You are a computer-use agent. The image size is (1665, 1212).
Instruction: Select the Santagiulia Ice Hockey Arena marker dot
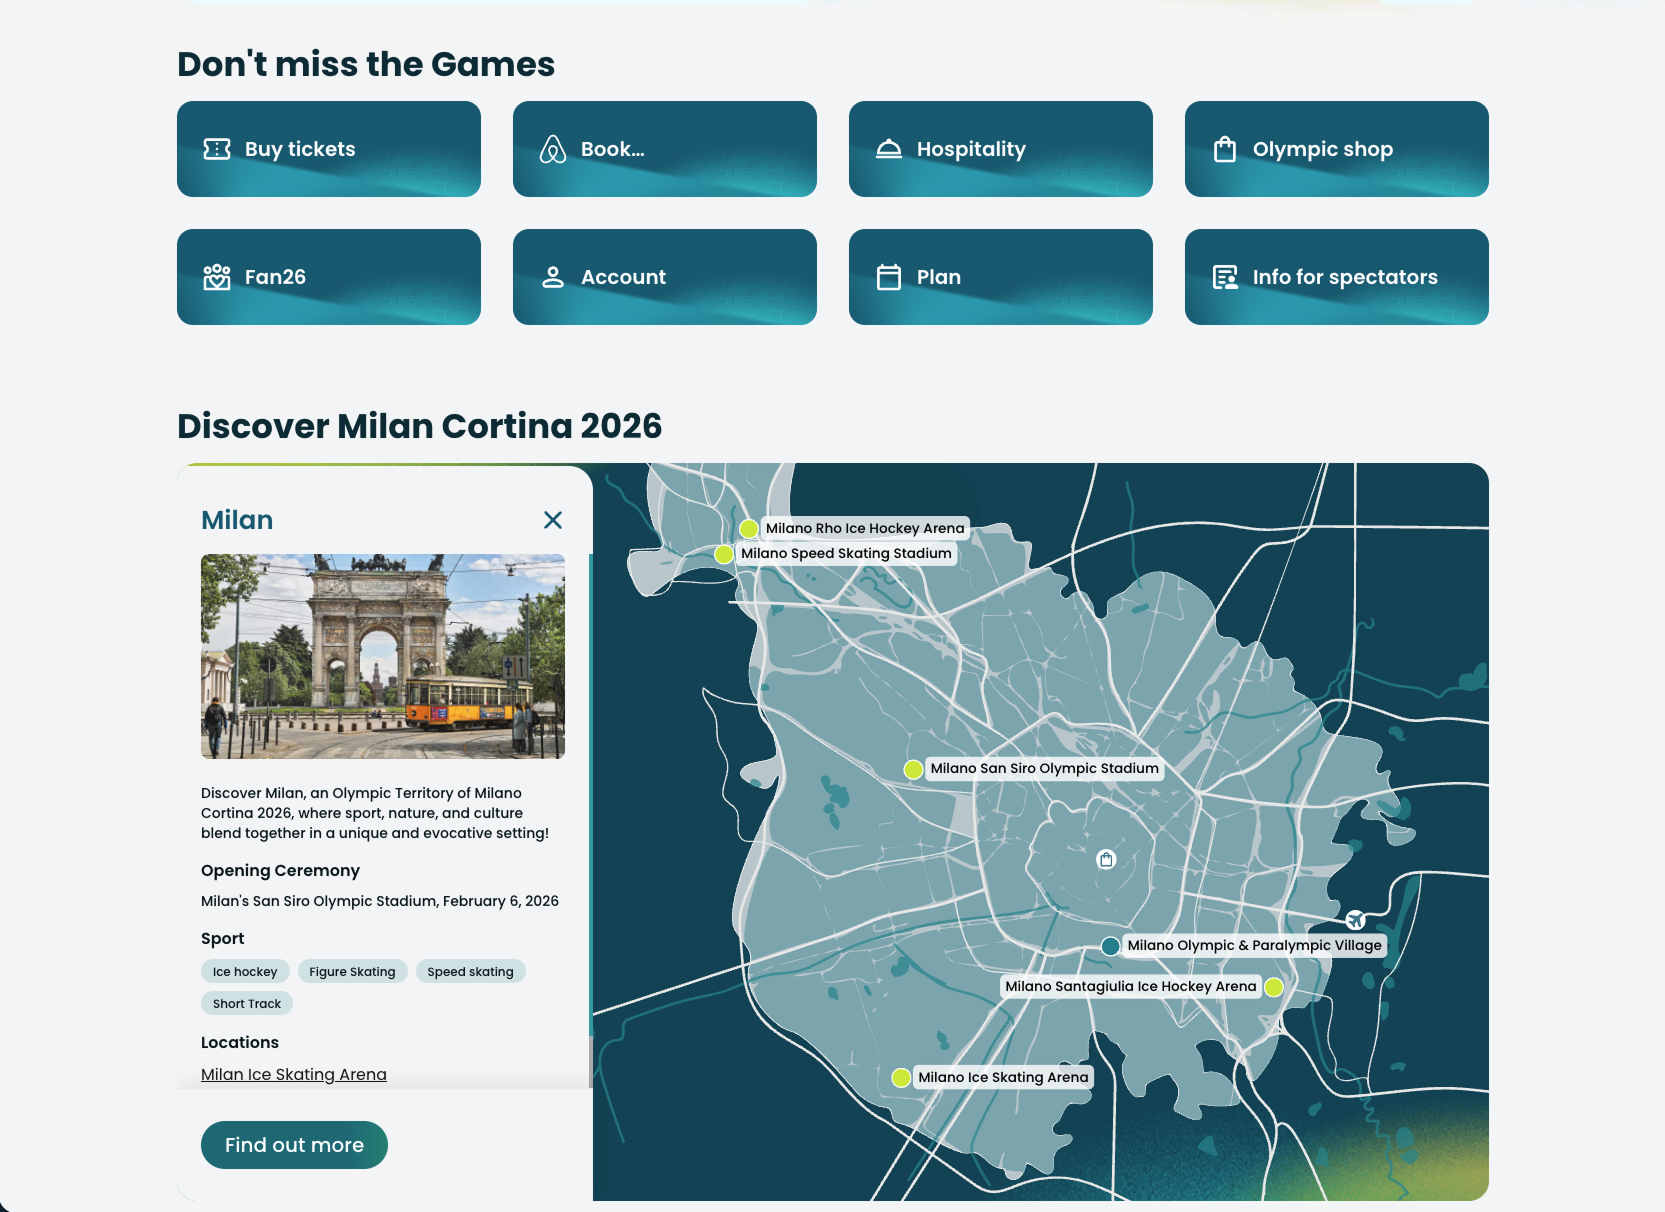(1274, 987)
